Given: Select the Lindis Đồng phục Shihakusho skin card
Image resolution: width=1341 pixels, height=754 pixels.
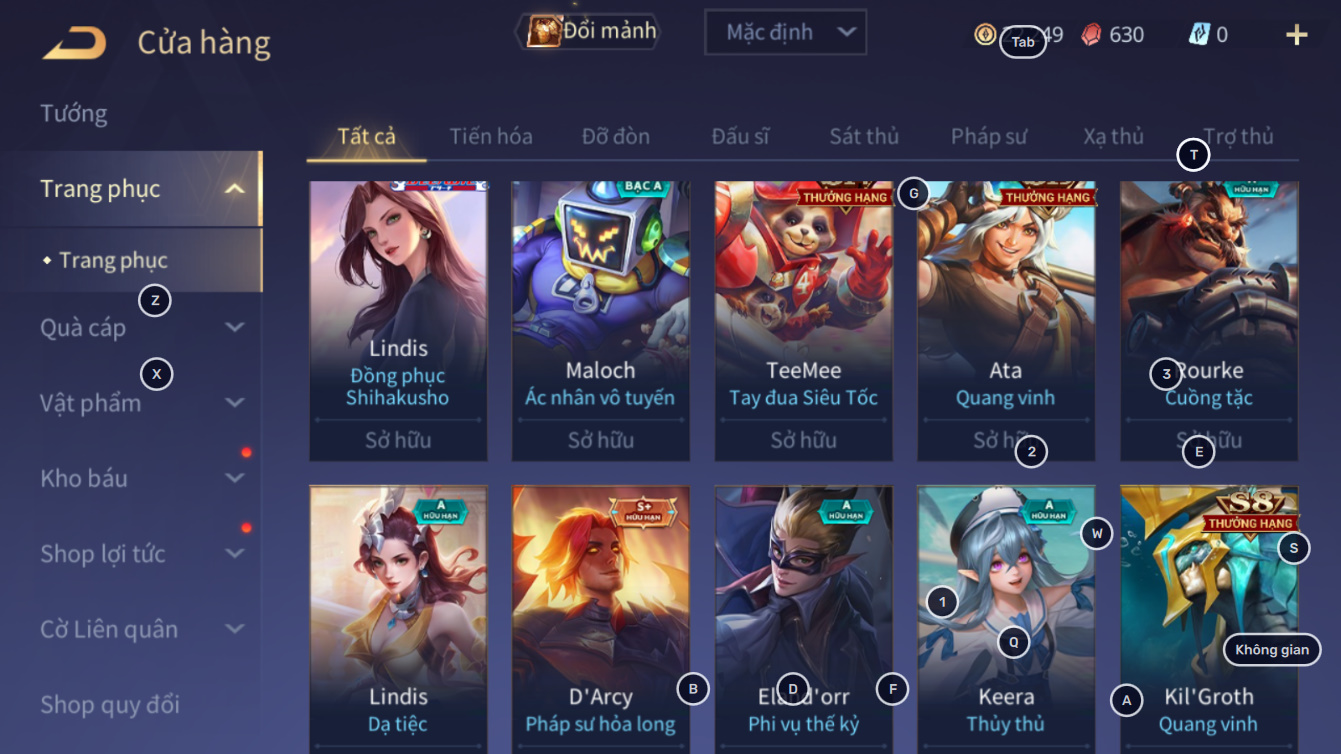Looking at the screenshot, I should click(398, 321).
